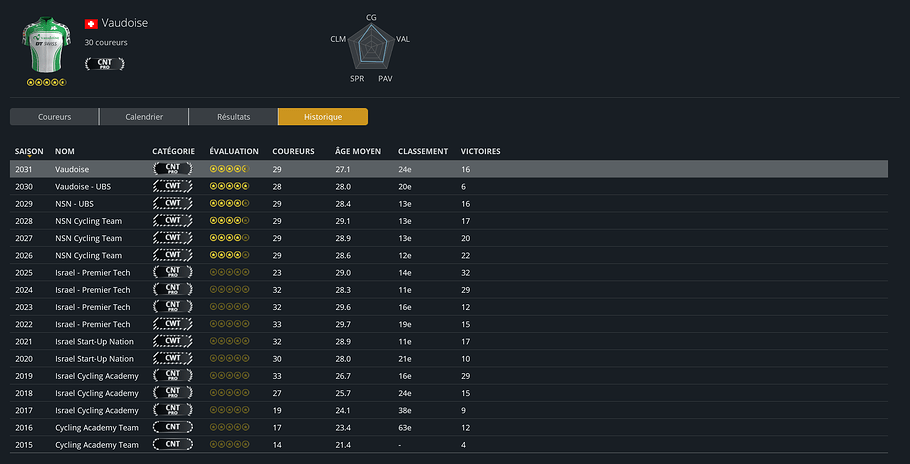Click Cycling Academy Team name for 2016
Screen dimensions: 910x464
pos(97,427)
